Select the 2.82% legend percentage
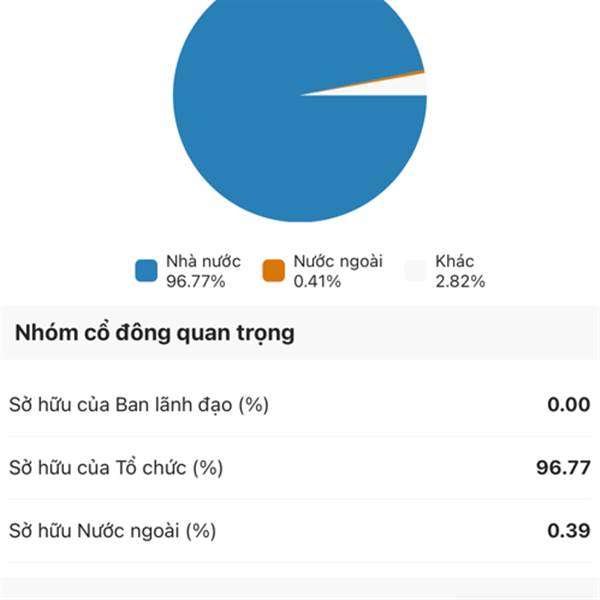Screen dimensions: 600x600 (x=460, y=282)
